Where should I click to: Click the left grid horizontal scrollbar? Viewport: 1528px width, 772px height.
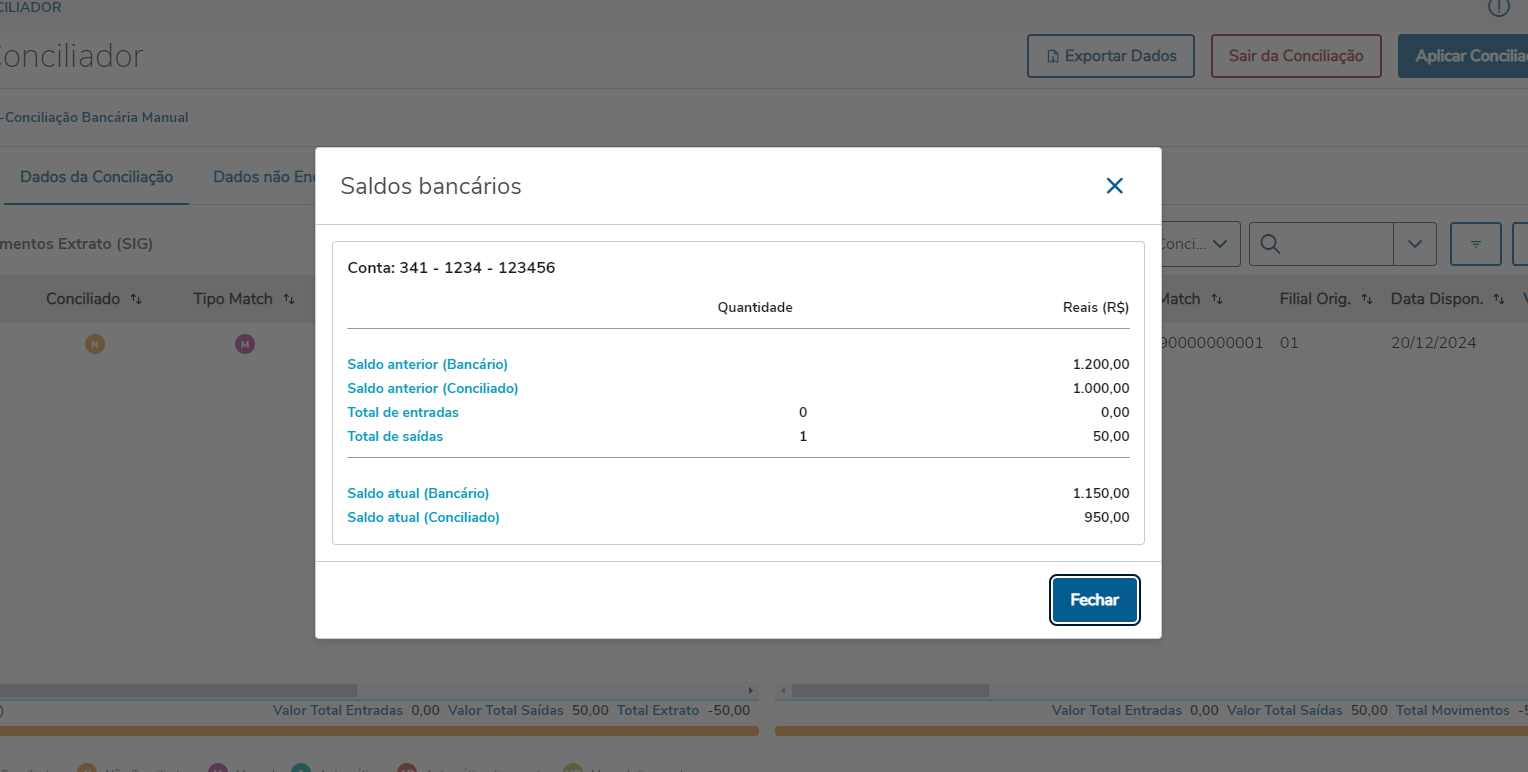click(x=180, y=690)
